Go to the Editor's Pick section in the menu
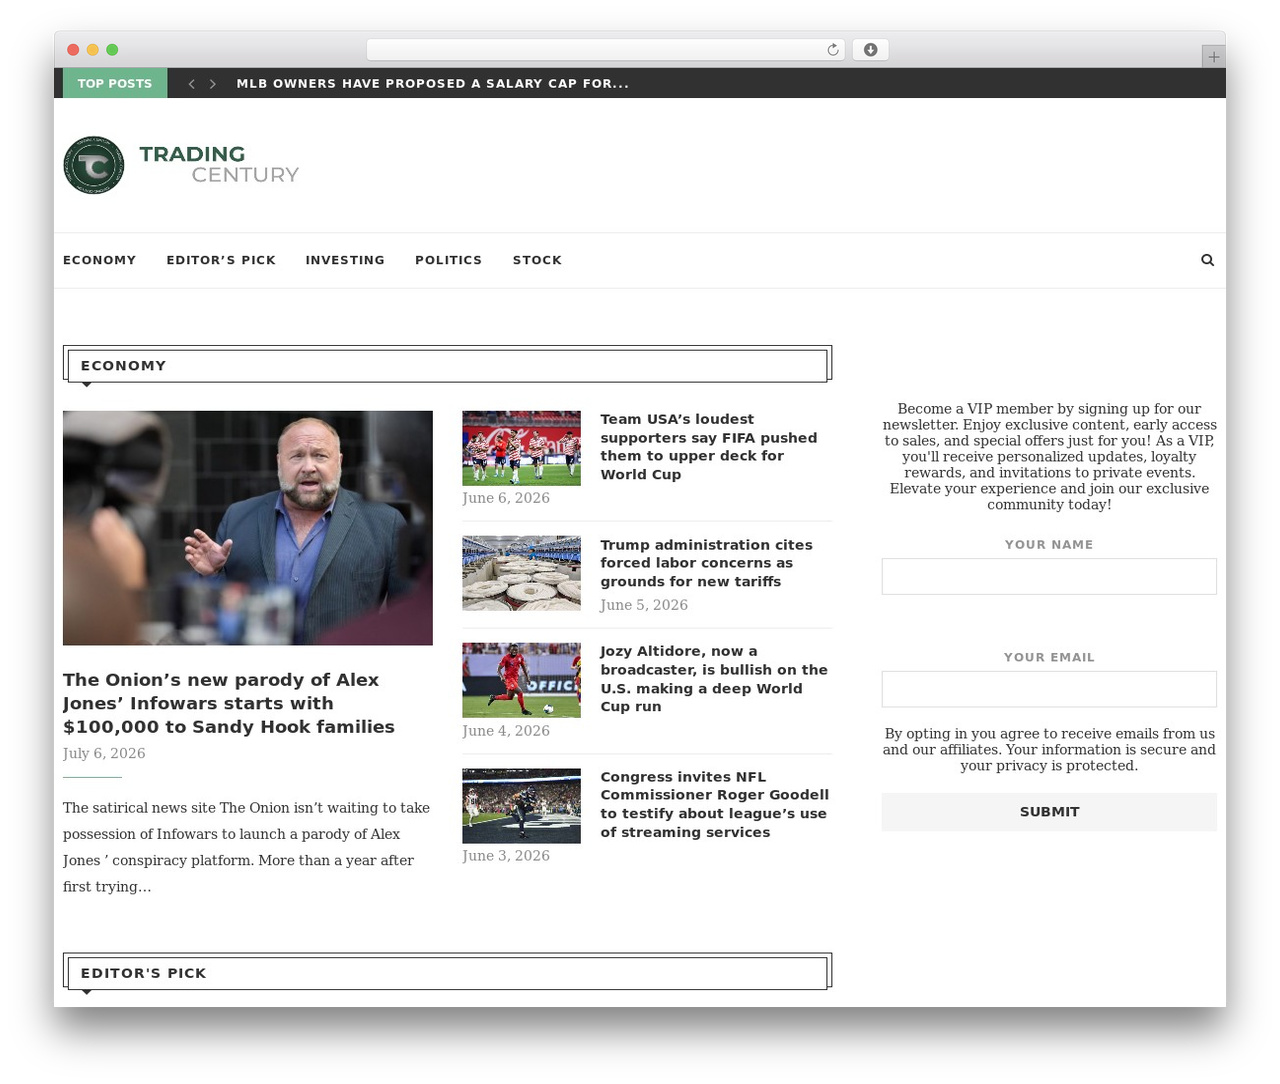Viewport: 1280px width, 1084px height. coord(221,260)
